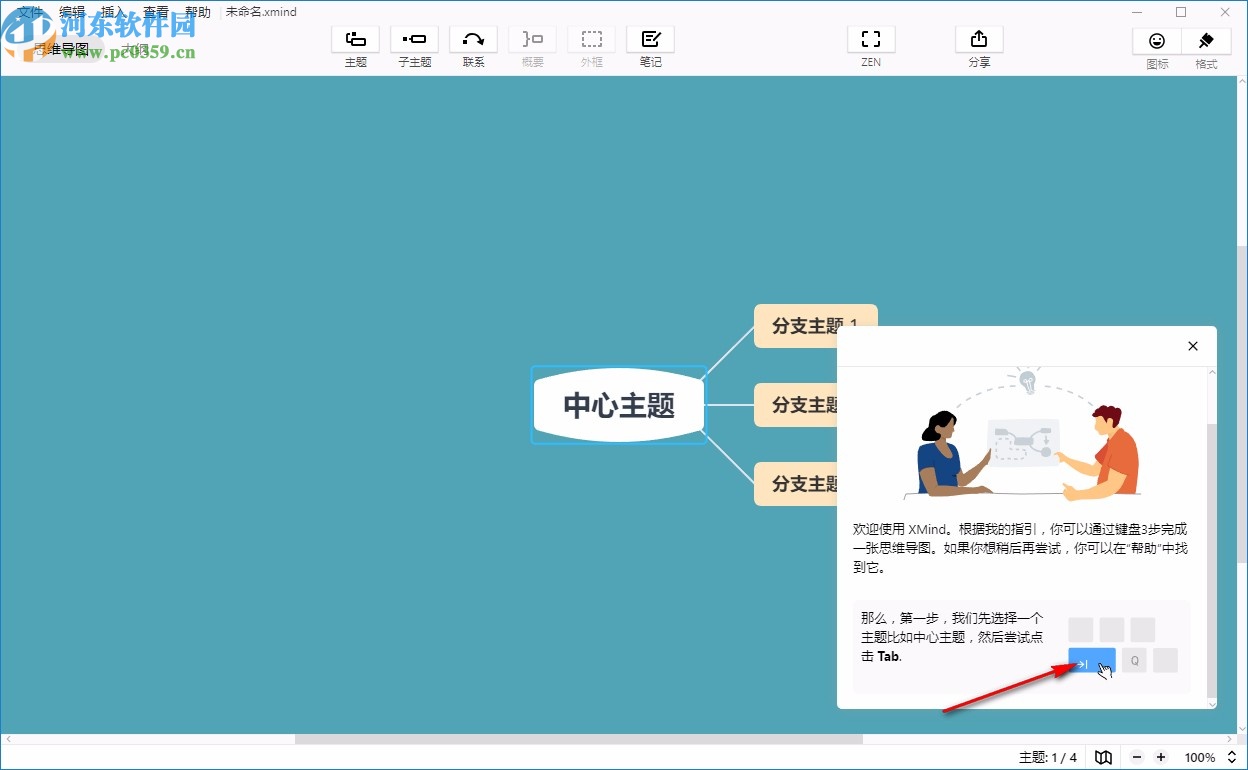1248x770 pixels.
Task: Close the XMind welcome tutorial popup
Action: [x=1192, y=346]
